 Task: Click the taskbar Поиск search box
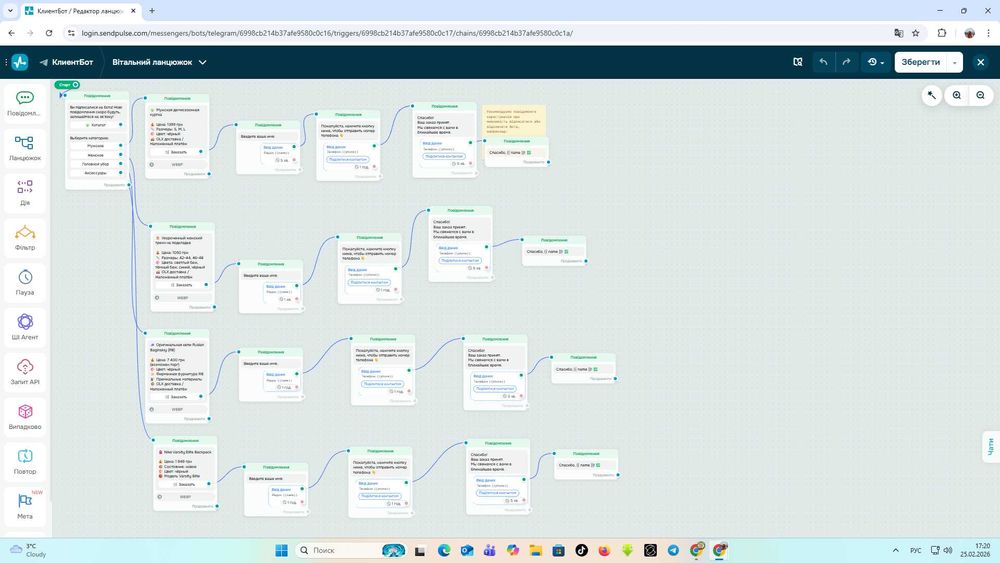point(351,550)
